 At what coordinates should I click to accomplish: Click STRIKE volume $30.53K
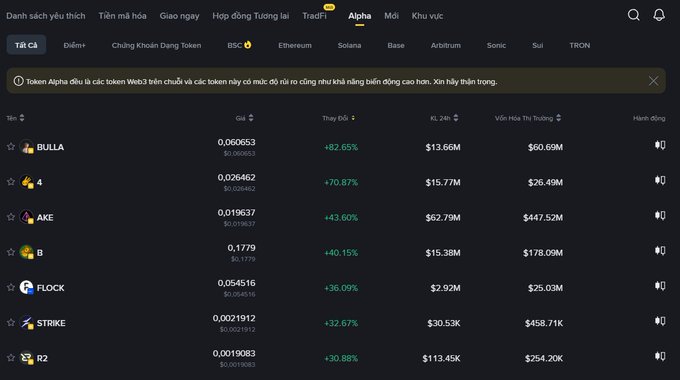click(x=444, y=323)
